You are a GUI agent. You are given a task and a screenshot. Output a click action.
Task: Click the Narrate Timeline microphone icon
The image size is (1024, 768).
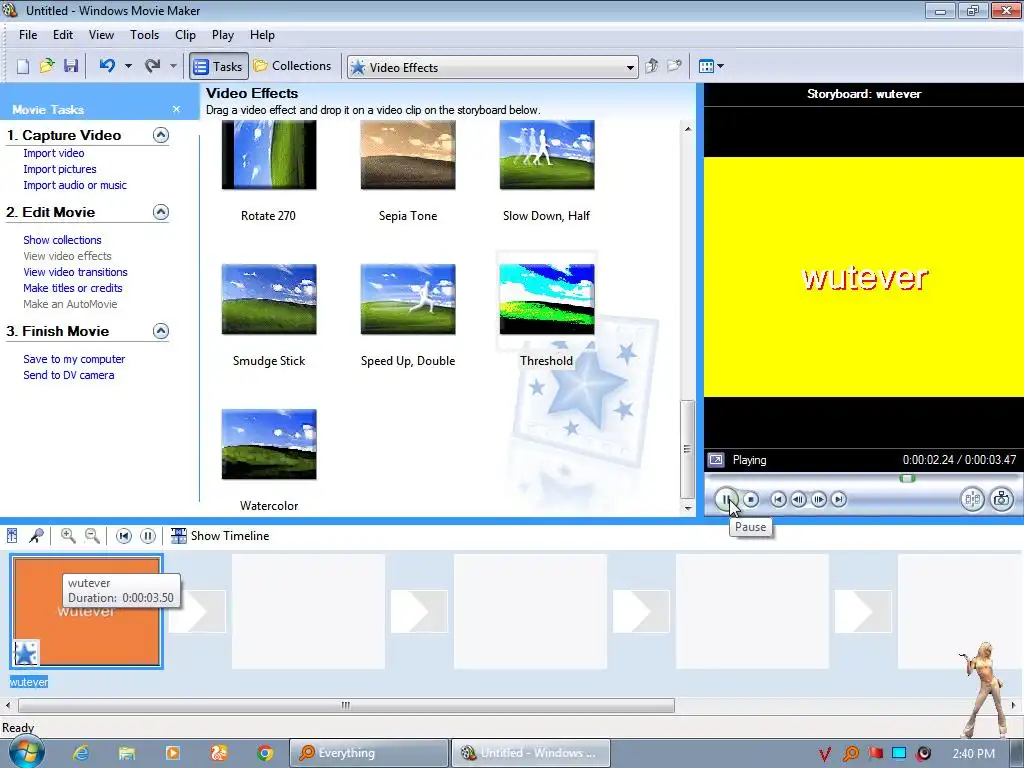[x=37, y=536]
